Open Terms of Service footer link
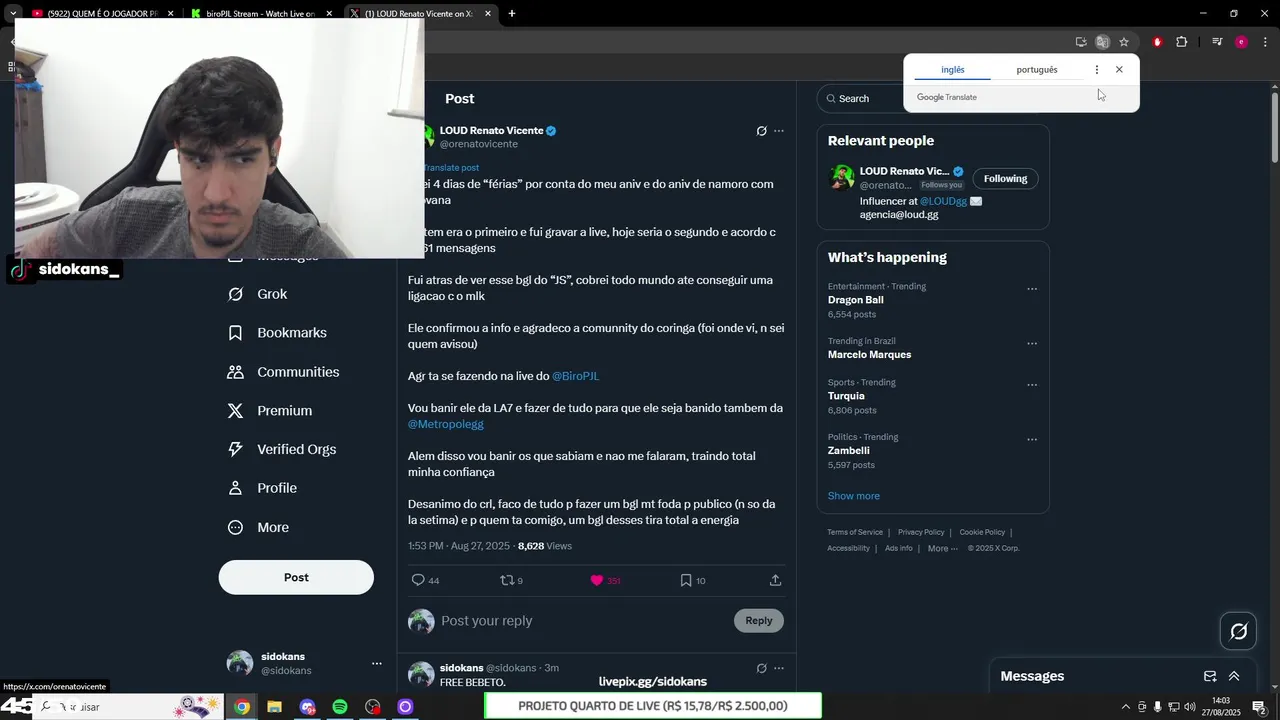Viewport: 1280px width, 720px height. [x=855, y=532]
